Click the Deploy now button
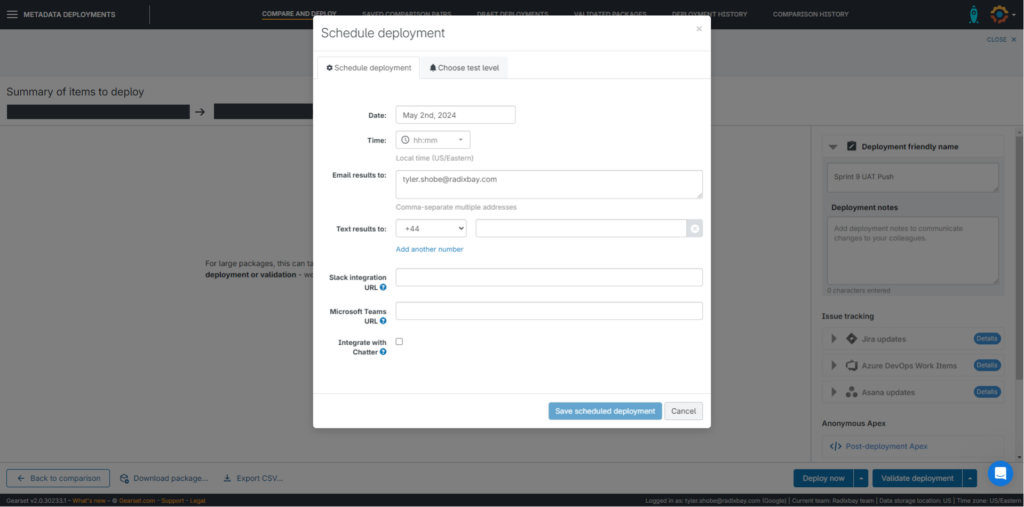 [x=824, y=478]
